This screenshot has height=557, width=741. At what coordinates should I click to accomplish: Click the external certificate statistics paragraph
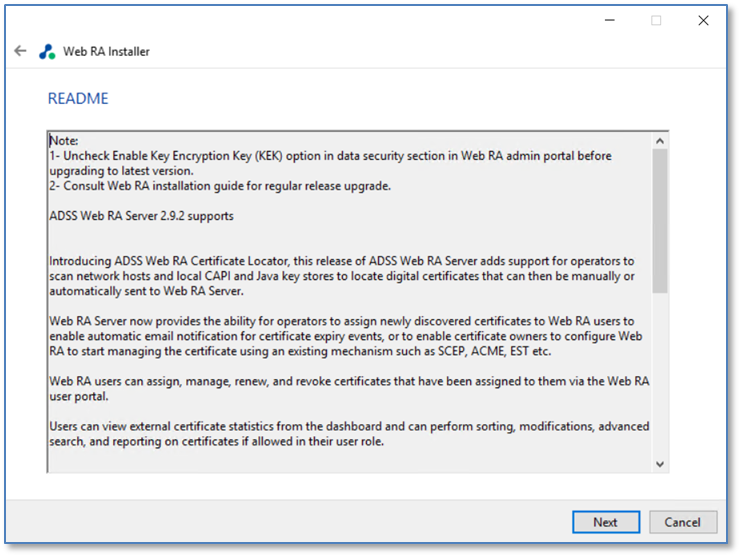349,434
